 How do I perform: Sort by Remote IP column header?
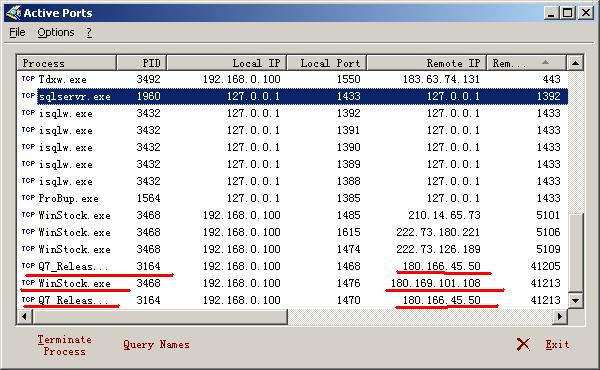[x=427, y=63]
